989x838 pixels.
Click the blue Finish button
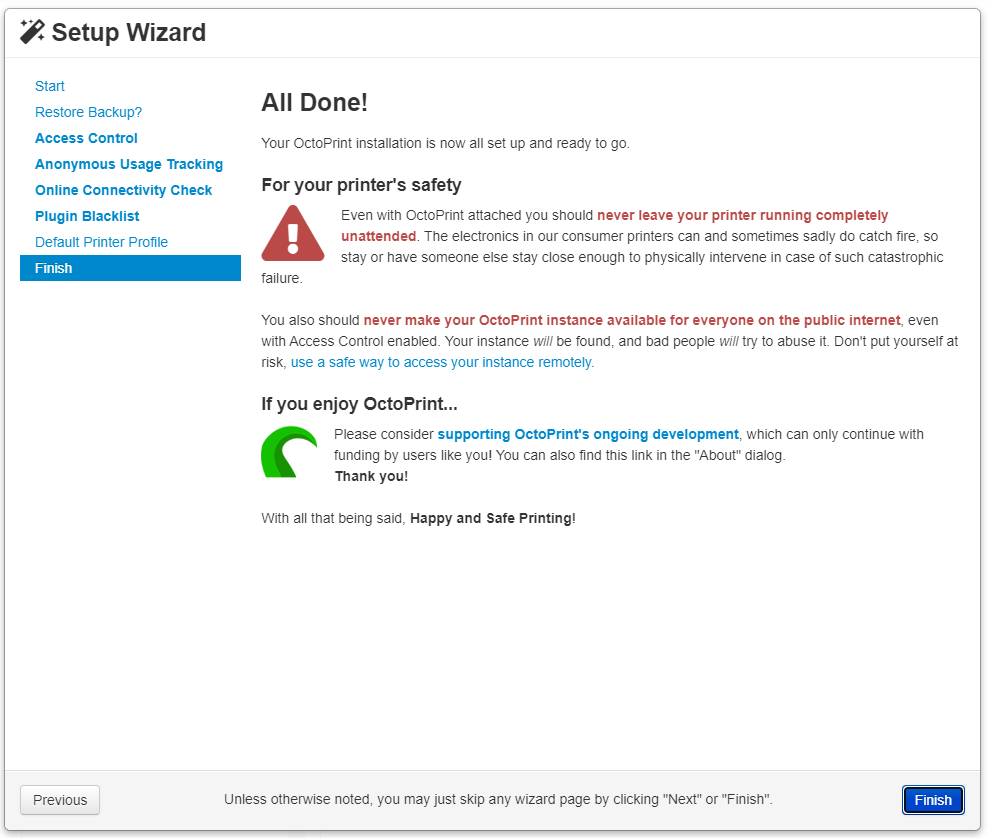(933, 800)
